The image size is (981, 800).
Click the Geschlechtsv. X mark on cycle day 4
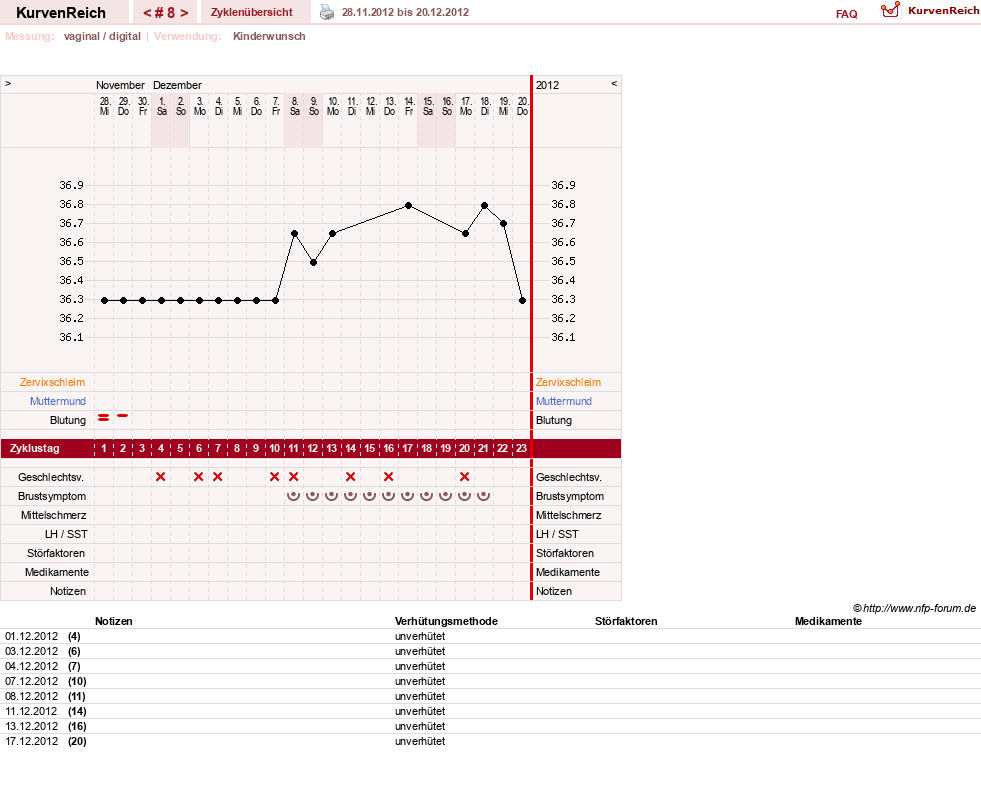click(161, 477)
